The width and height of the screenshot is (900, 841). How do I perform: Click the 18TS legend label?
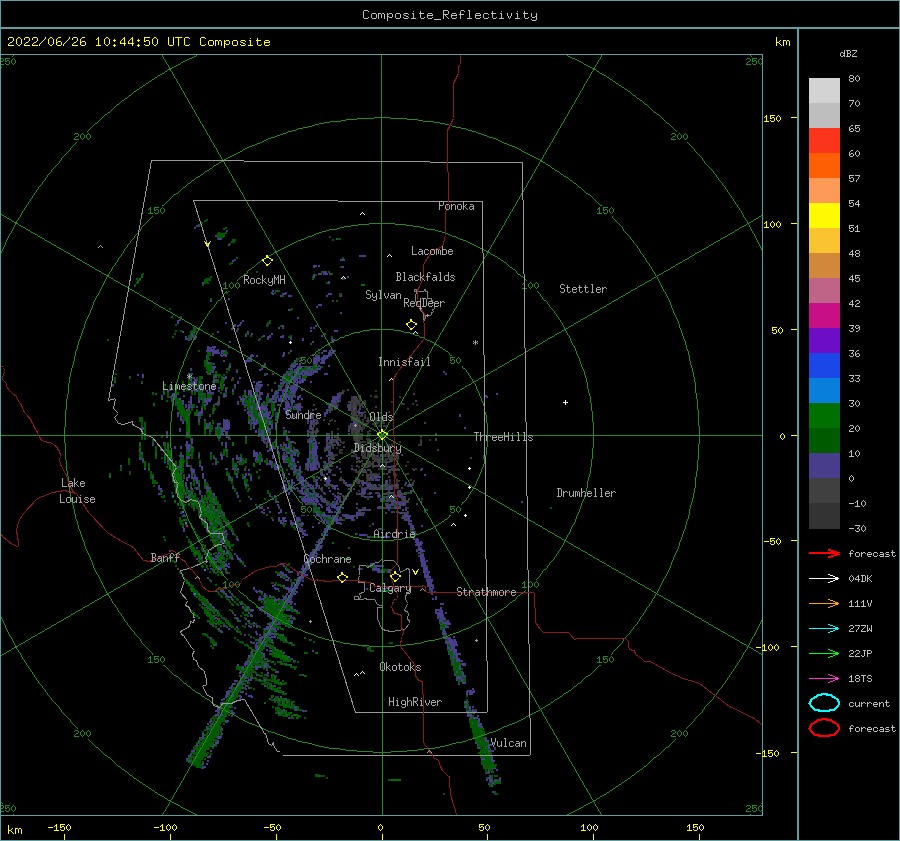coord(860,679)
